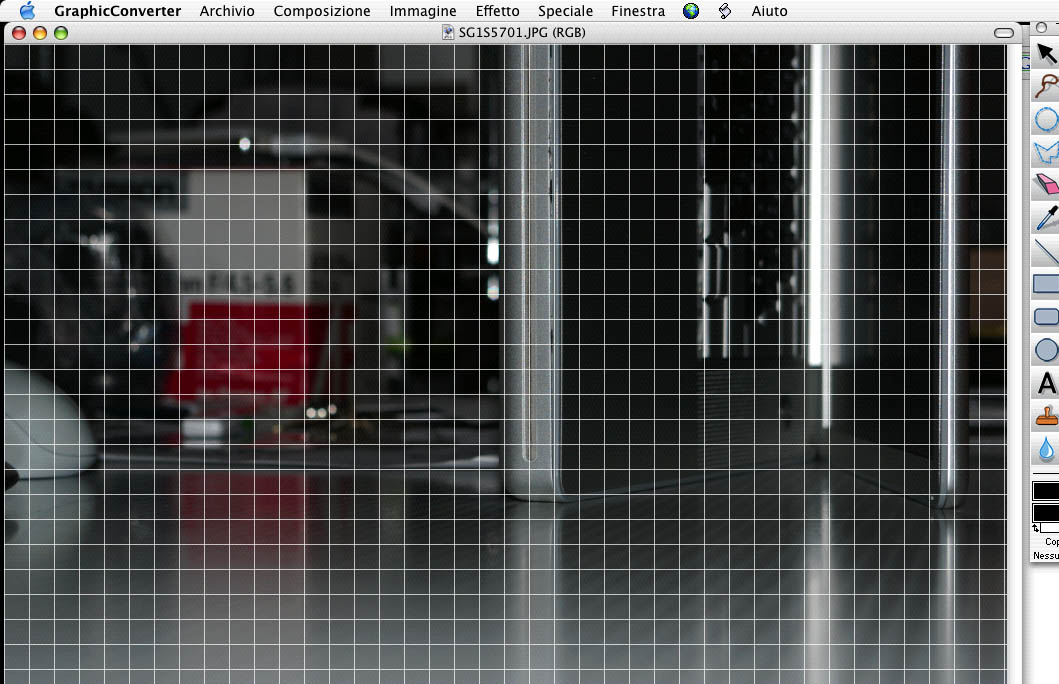The width and height of the screenshot is (1059, 684).
Task: Pick the polygon selection tool
Action: tap(1046, 153)
